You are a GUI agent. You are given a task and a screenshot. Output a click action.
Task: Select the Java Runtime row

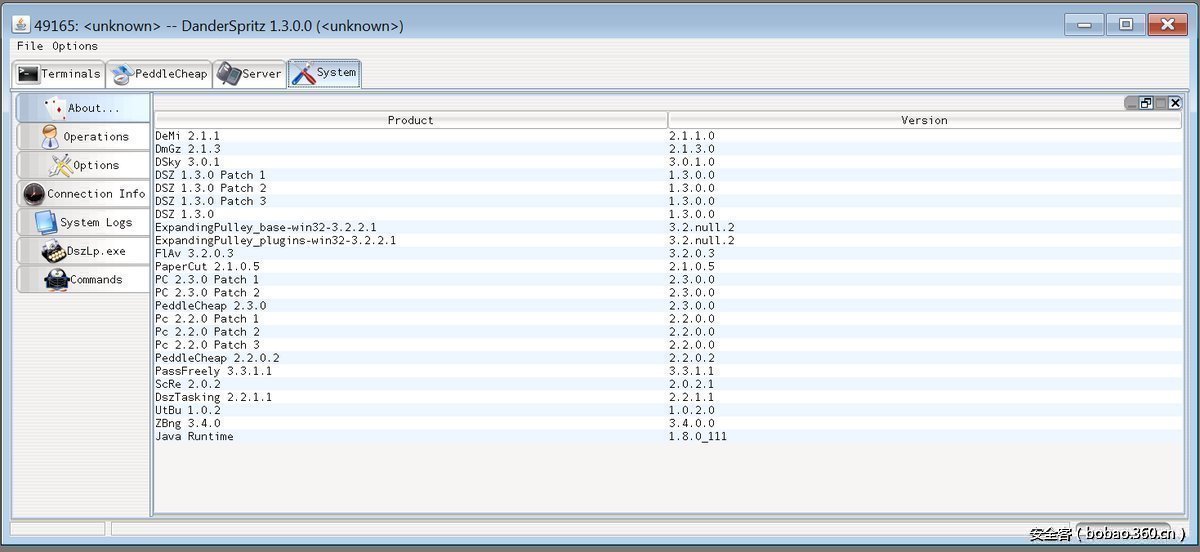pyautogui.click(x=194, y=437)
